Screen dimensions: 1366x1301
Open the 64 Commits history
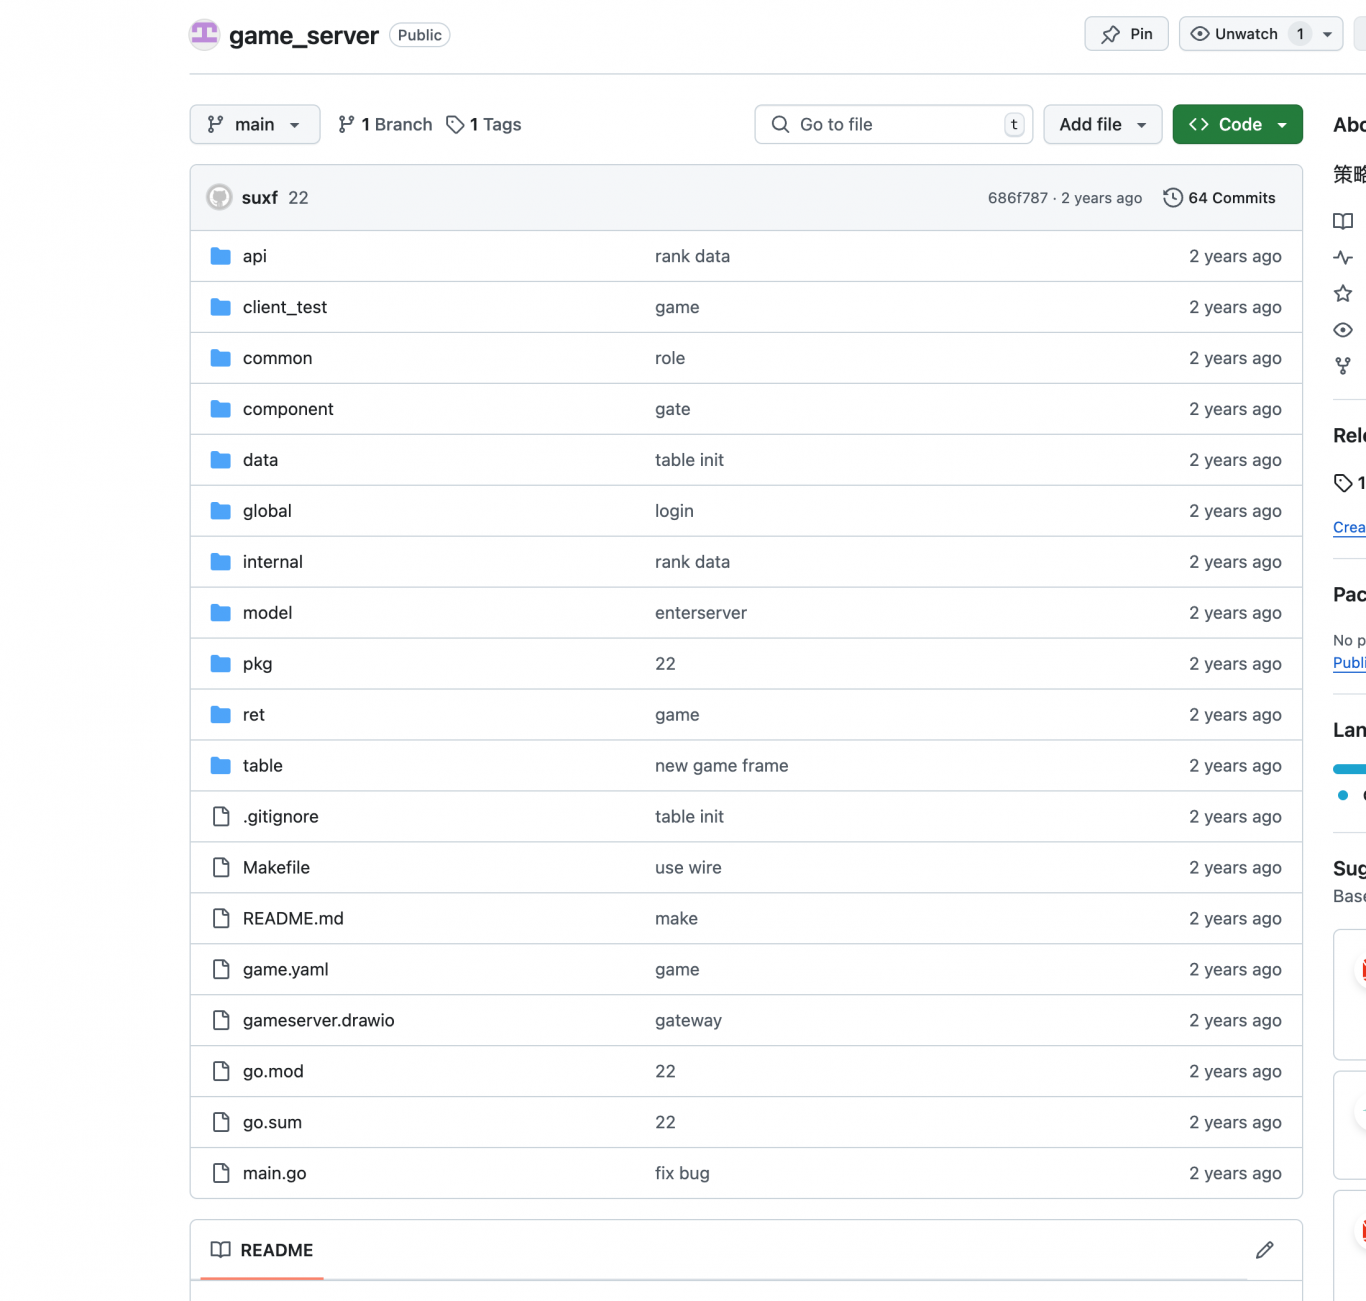(1219, 198)
